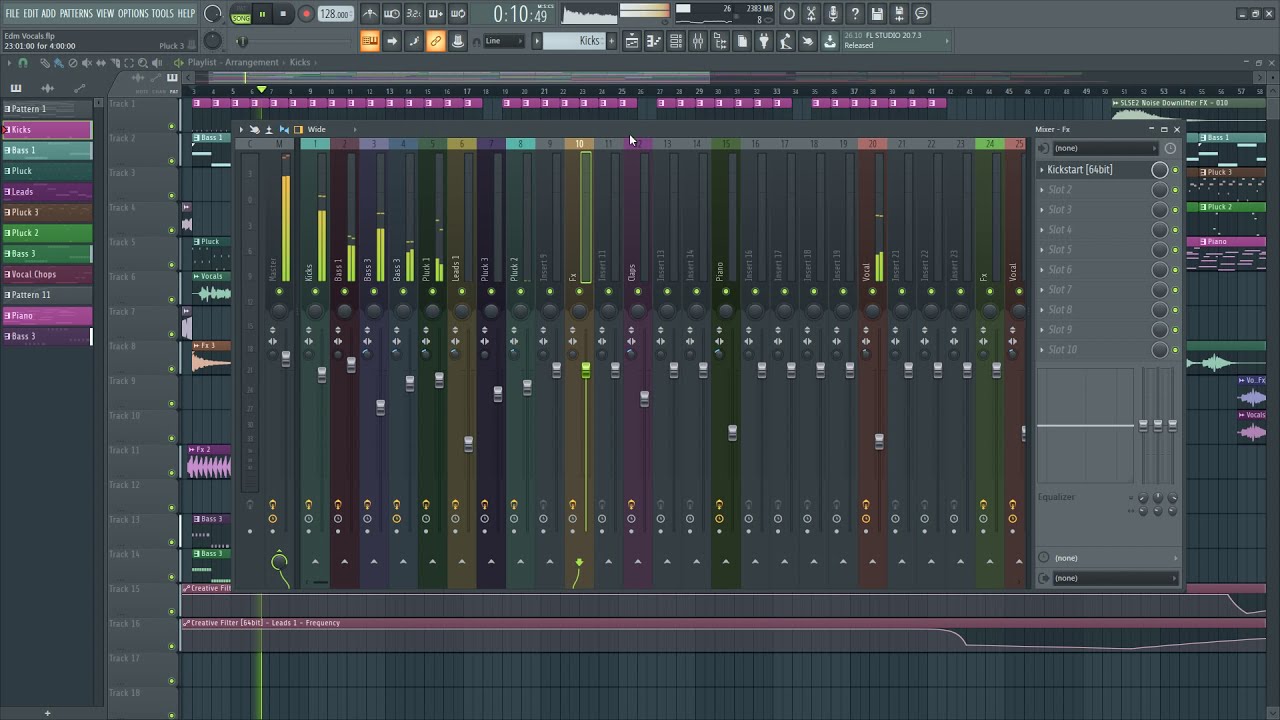Toggle wait for input to start playing

point(391,14)
